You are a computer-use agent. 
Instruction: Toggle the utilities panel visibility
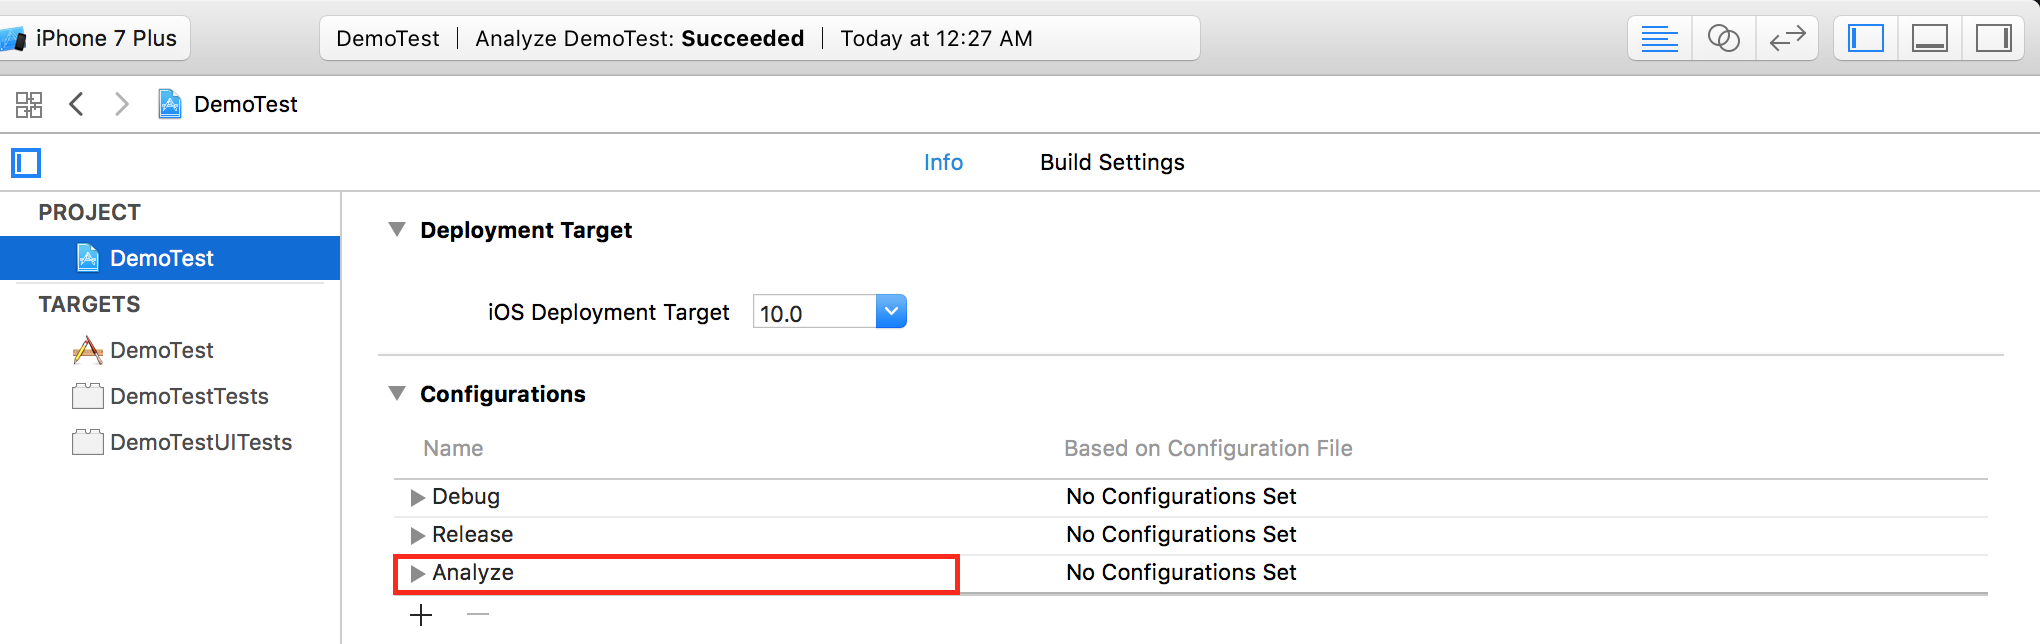point(1993,39)
